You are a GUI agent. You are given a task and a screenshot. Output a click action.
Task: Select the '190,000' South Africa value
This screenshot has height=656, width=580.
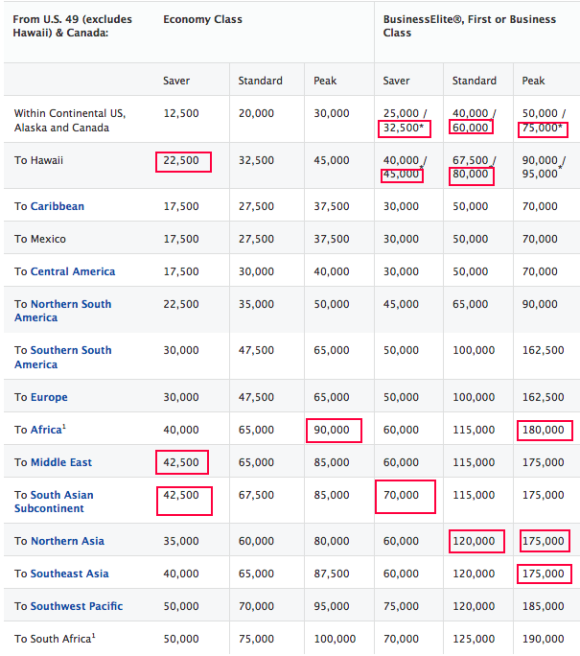pos(543,639)
